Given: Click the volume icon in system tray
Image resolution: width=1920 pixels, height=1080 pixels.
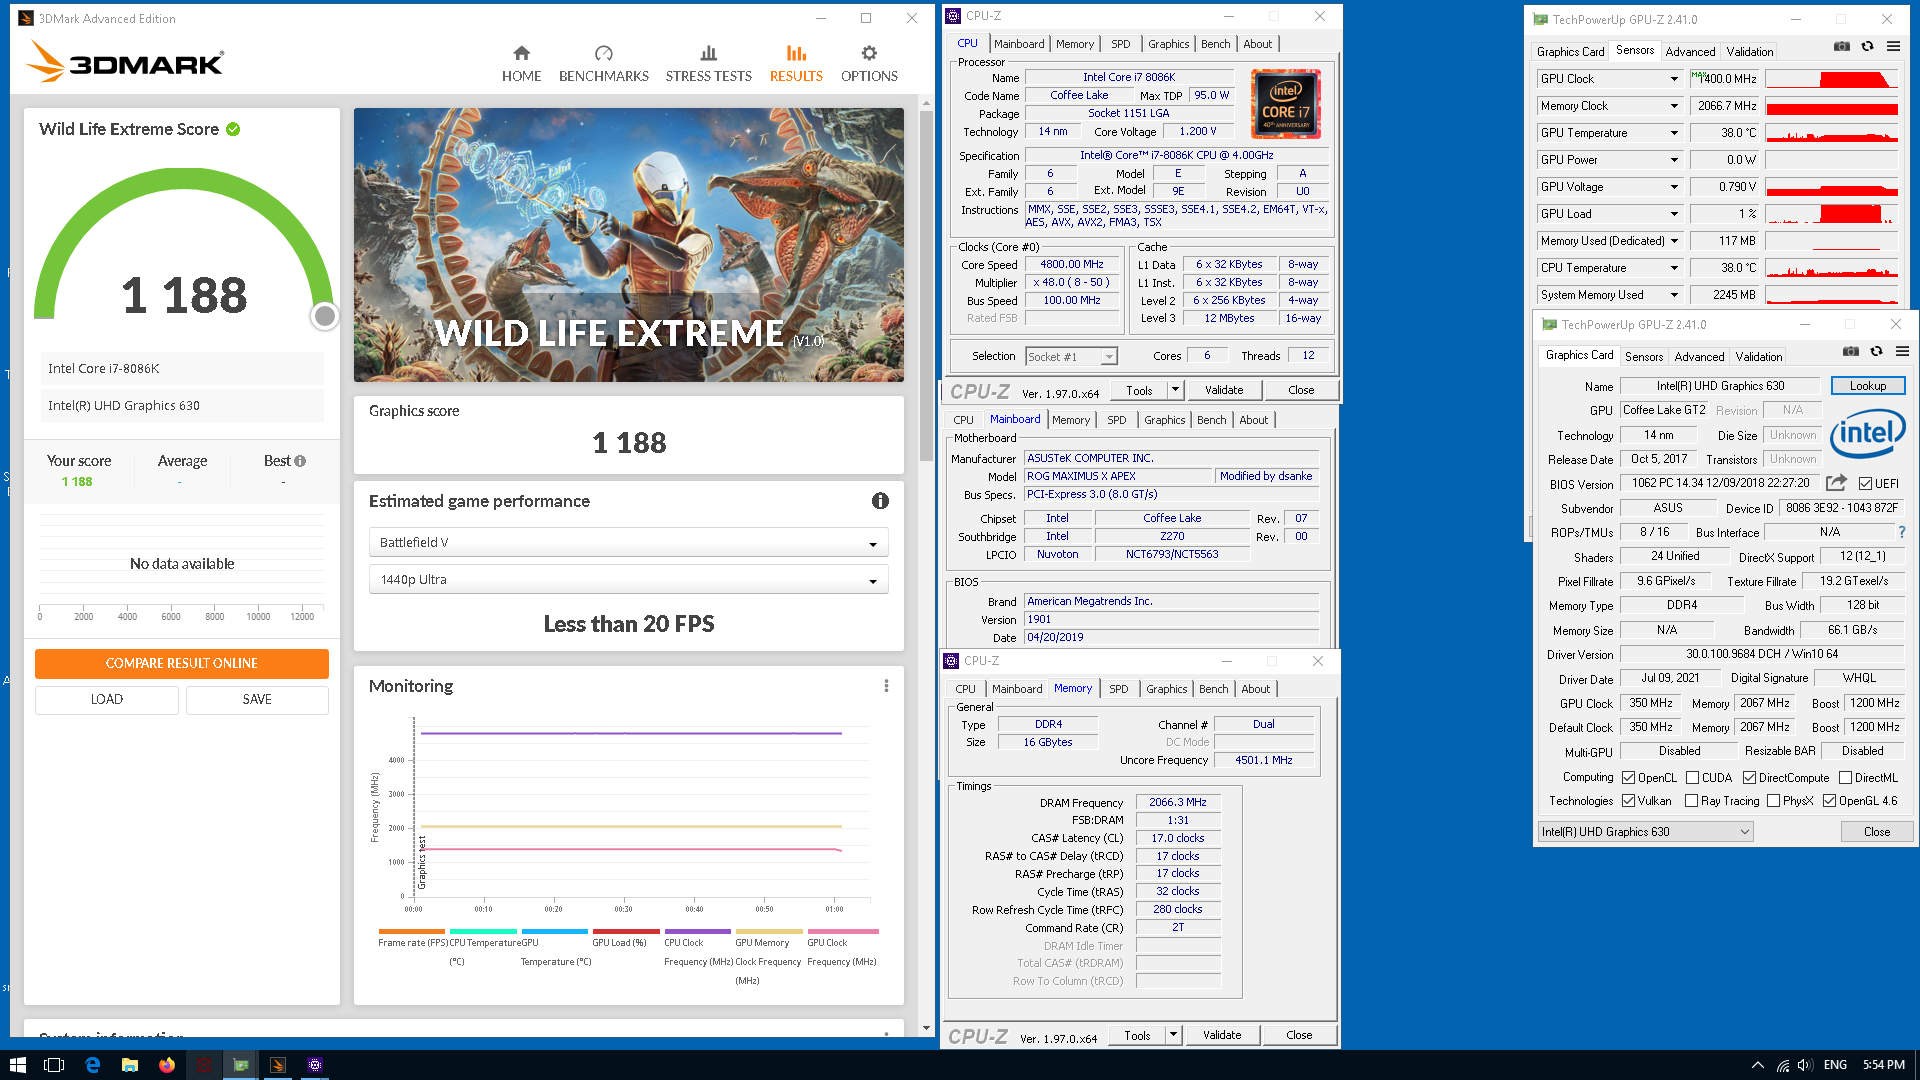Looking at the screenshot, I should (1805, 1065).
